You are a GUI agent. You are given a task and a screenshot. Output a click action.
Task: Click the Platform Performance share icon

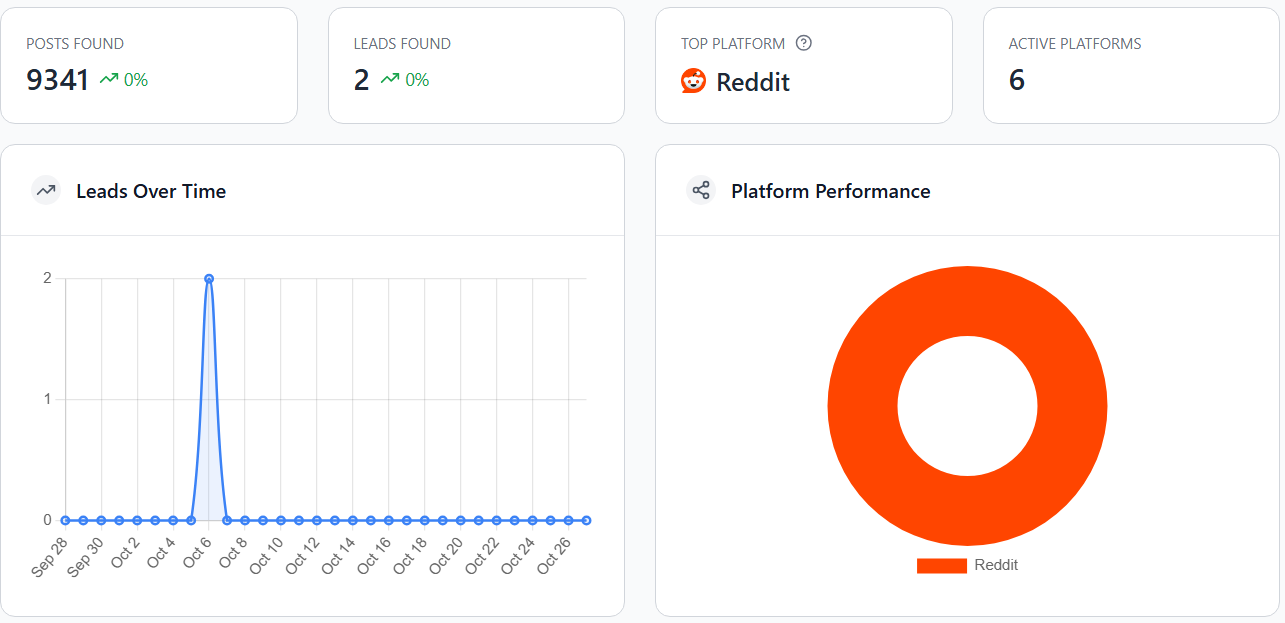coord(701,190)
